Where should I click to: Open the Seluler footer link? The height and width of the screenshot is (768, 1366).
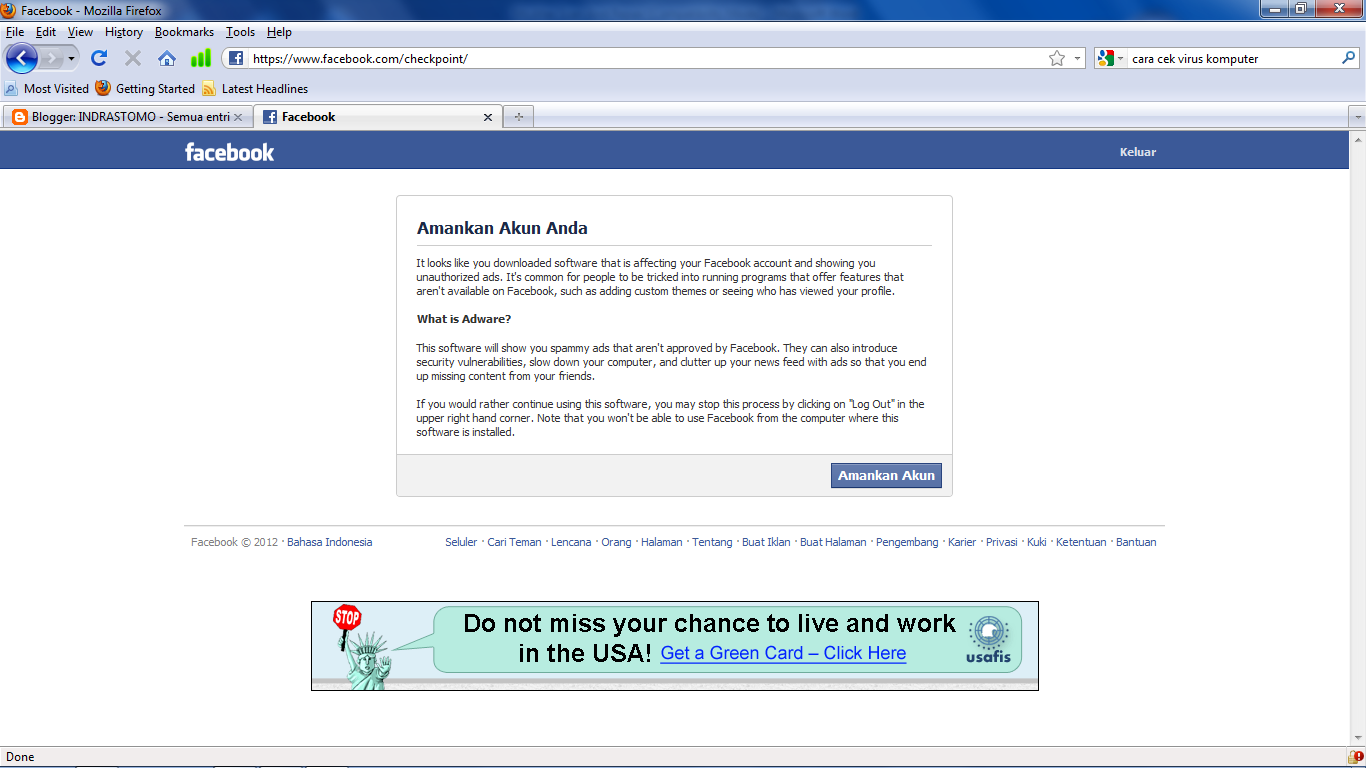pyautogui.click(x=461, y=542)
